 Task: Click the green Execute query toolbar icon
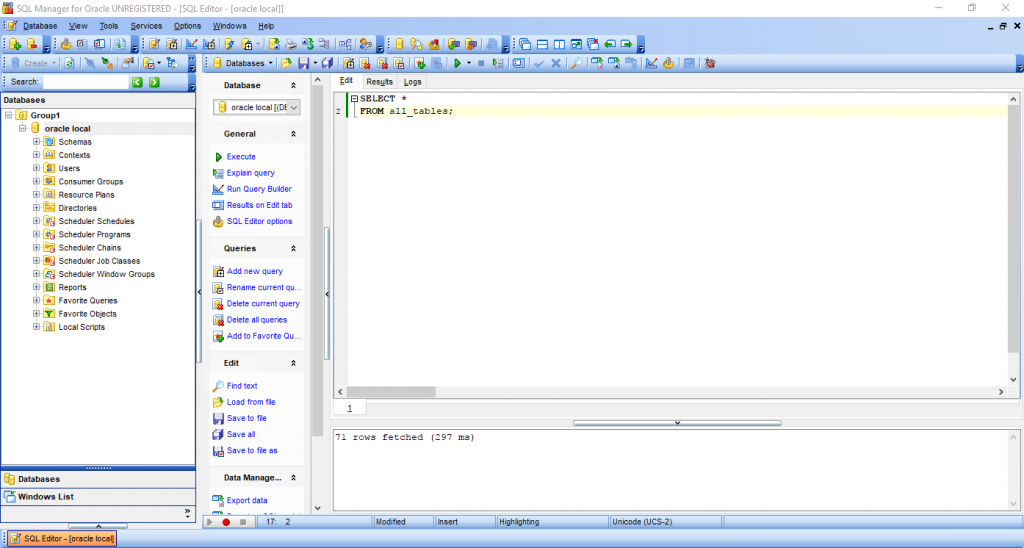tap(457, 63)
